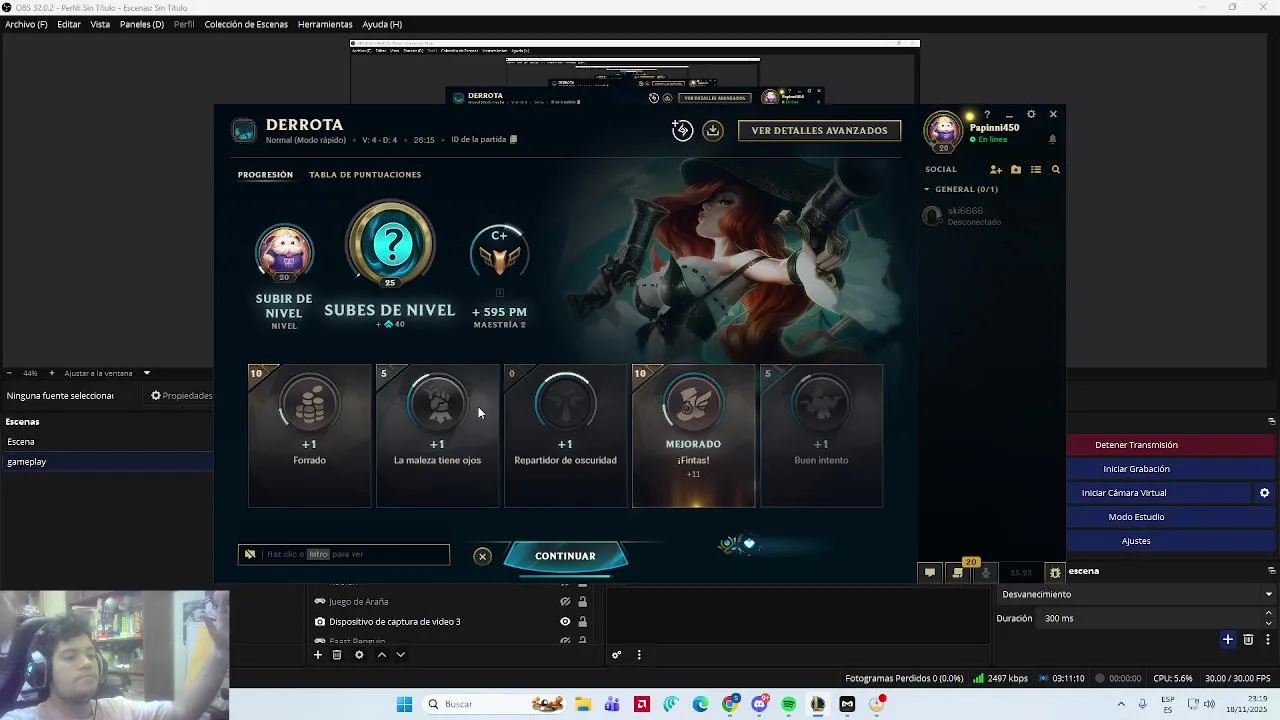This screenshot has height=720, width=1280.
Task: Undock the controls panel icon
Action: tap(1271, 421)
